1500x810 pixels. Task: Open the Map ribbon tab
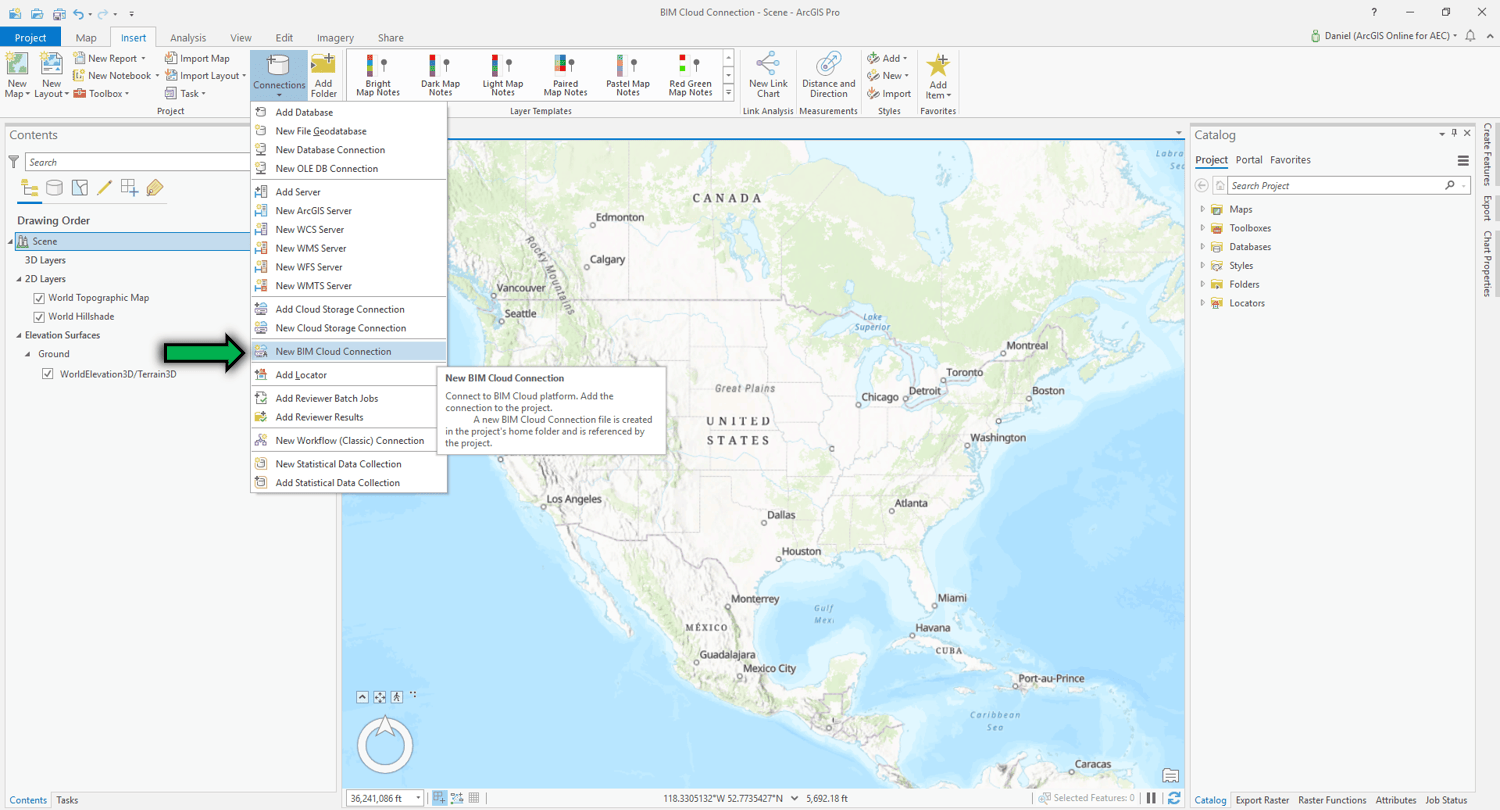[86, 38]
